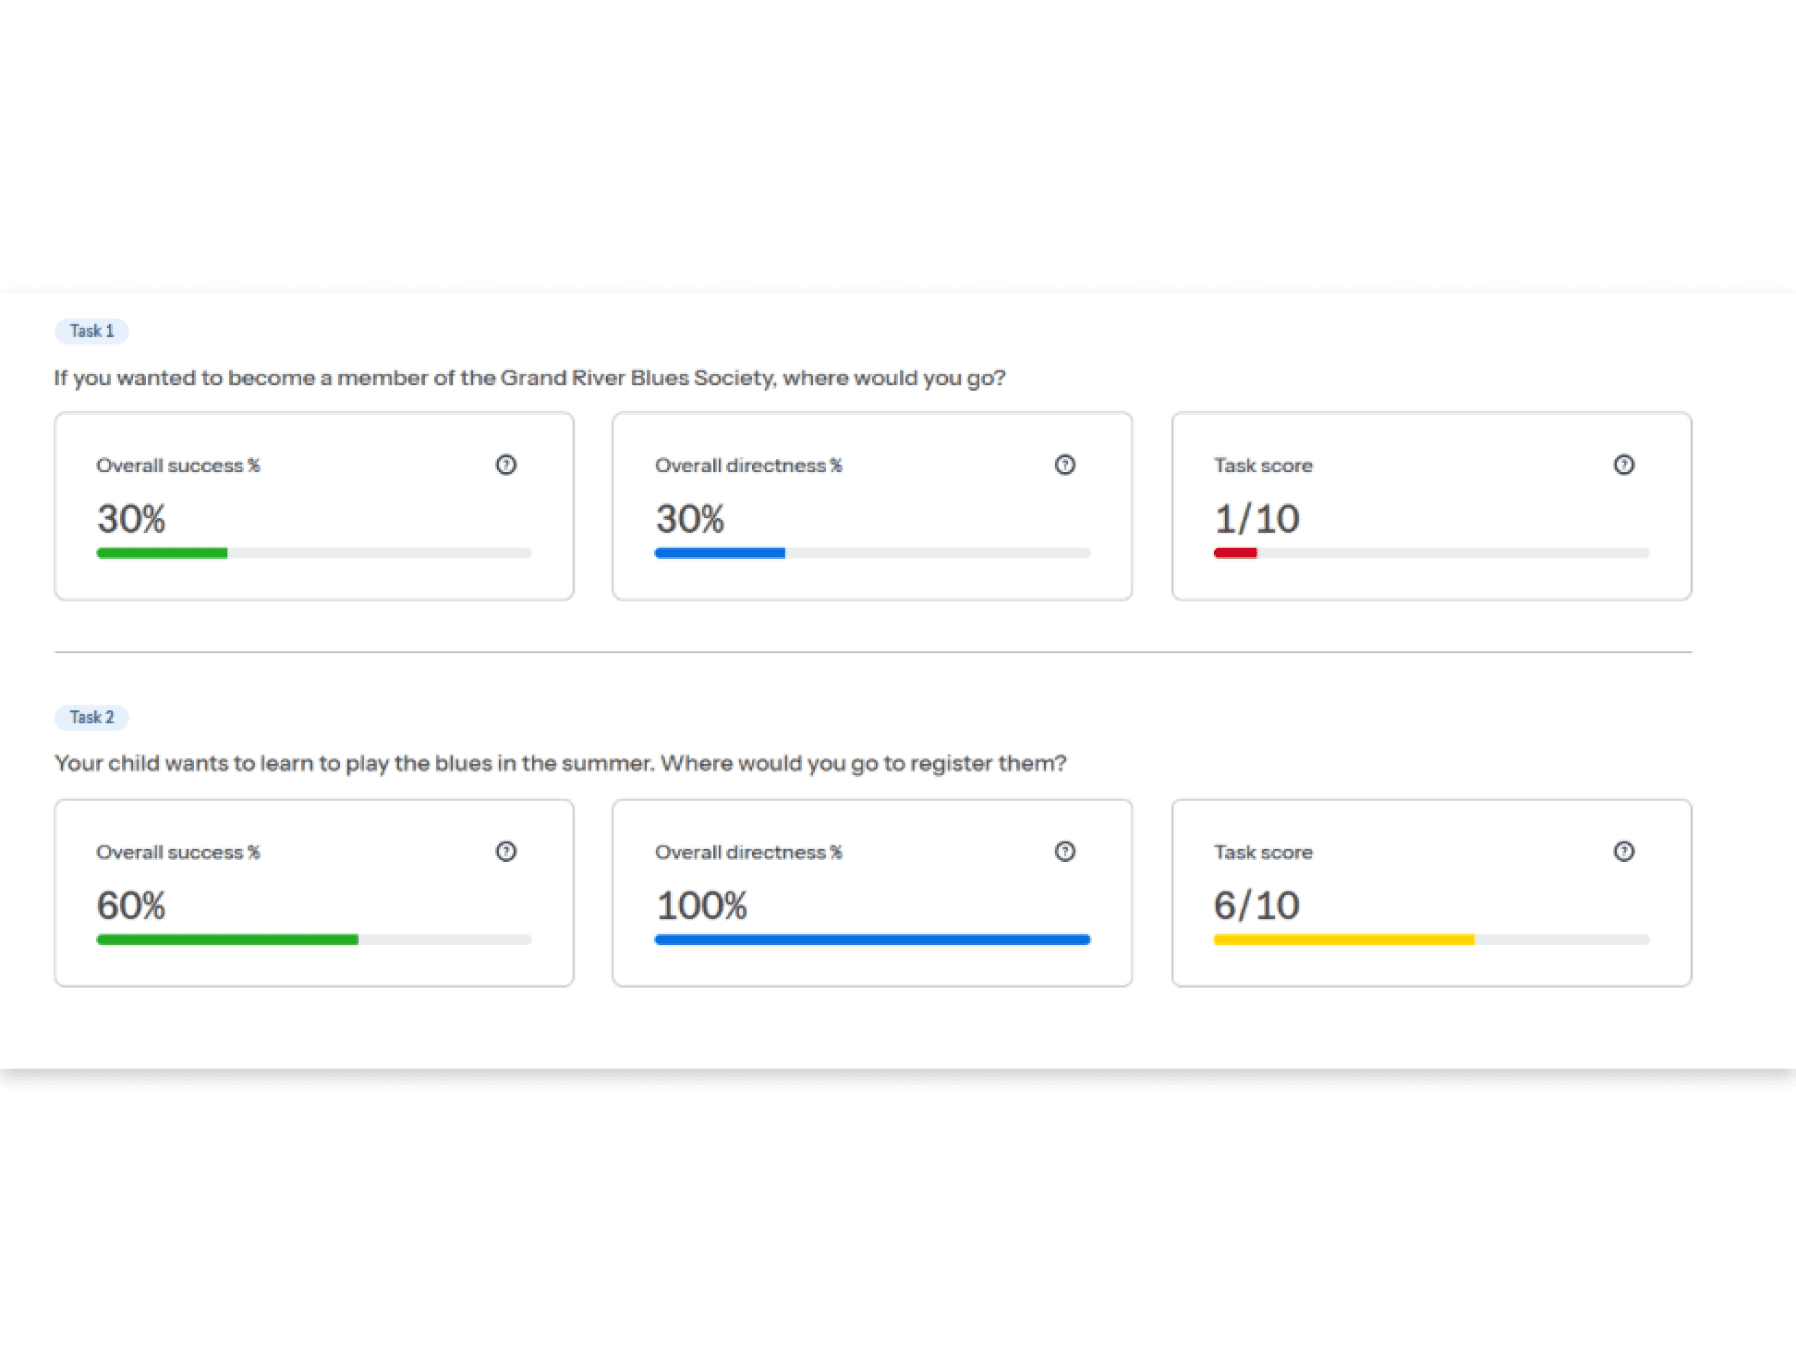
Task: Select the Task 2 badge label
Action: coord(91,717)
